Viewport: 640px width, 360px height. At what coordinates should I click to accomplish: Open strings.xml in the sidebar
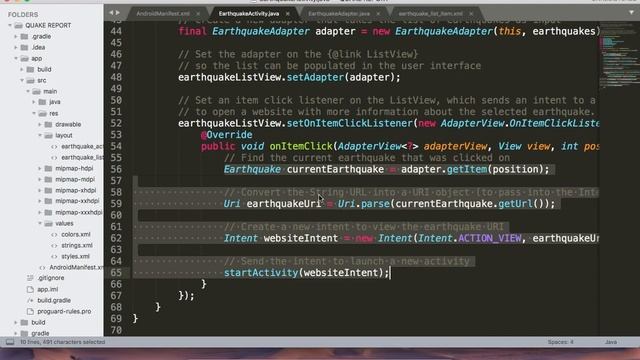point(77,245)
